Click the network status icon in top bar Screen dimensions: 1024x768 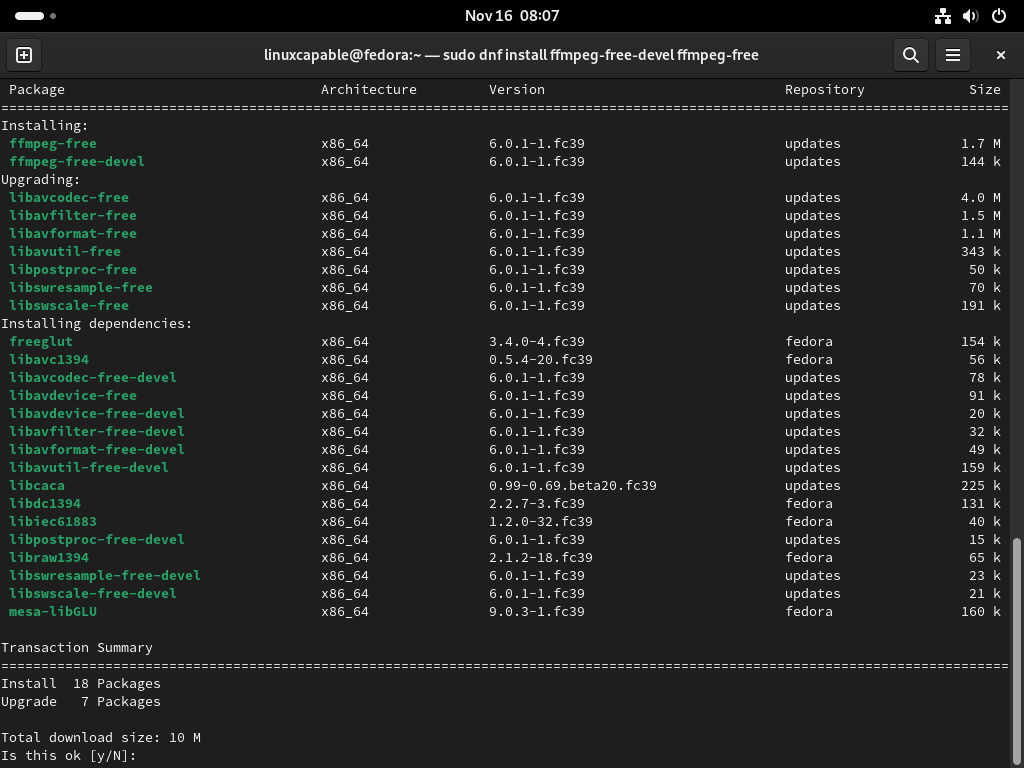(x=942, y=16)
